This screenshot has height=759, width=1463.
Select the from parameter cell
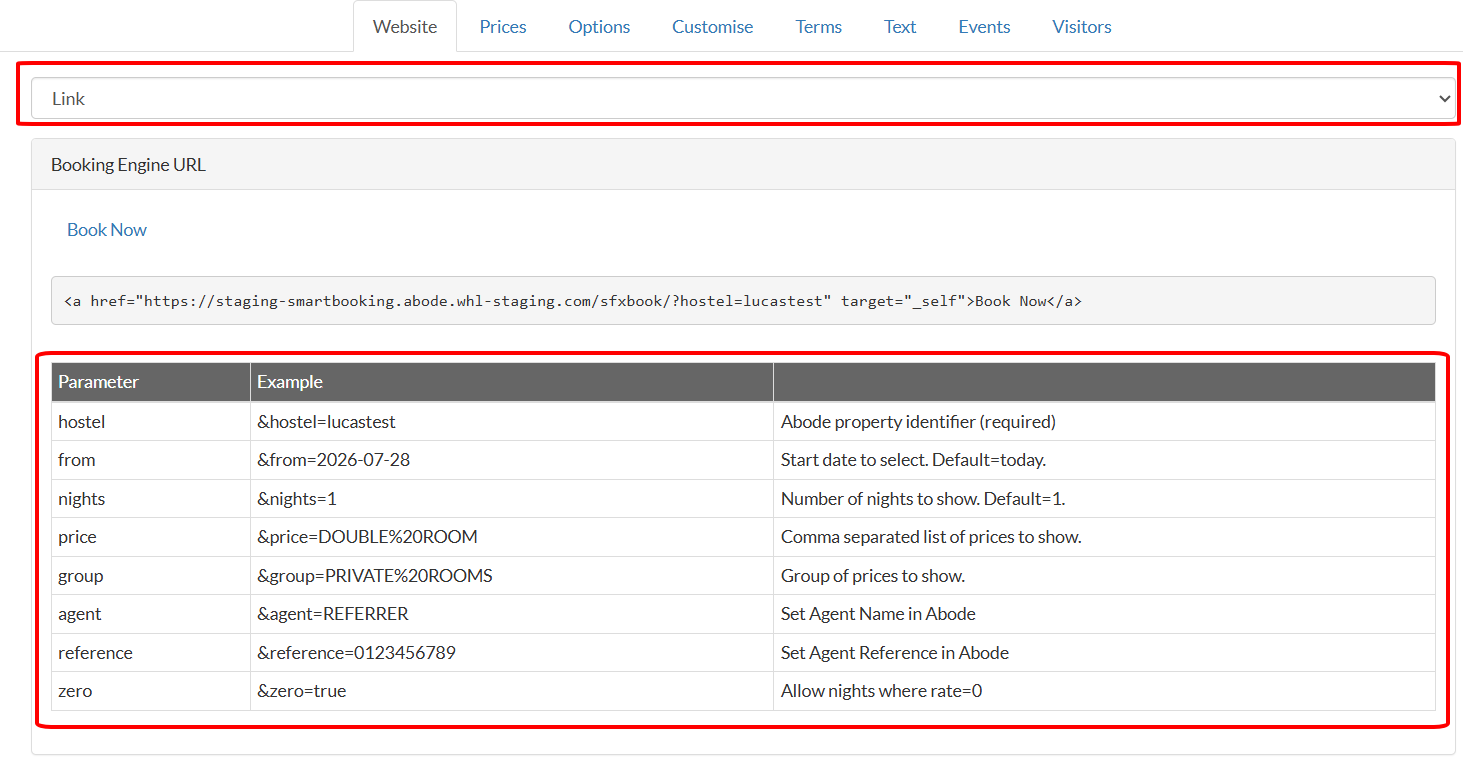(151, 460)
